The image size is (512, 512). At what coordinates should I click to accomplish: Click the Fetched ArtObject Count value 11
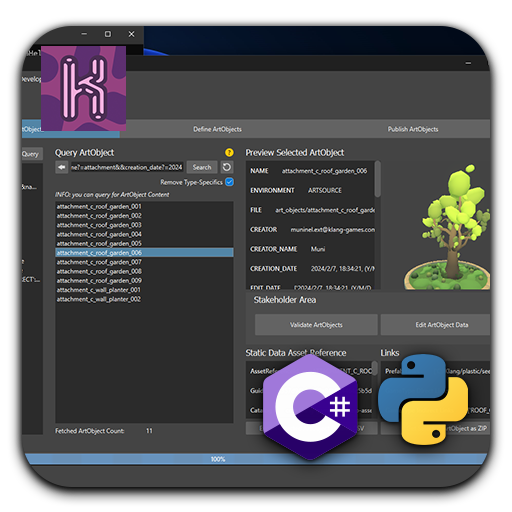pyautogui.click(x=149, y=431)
